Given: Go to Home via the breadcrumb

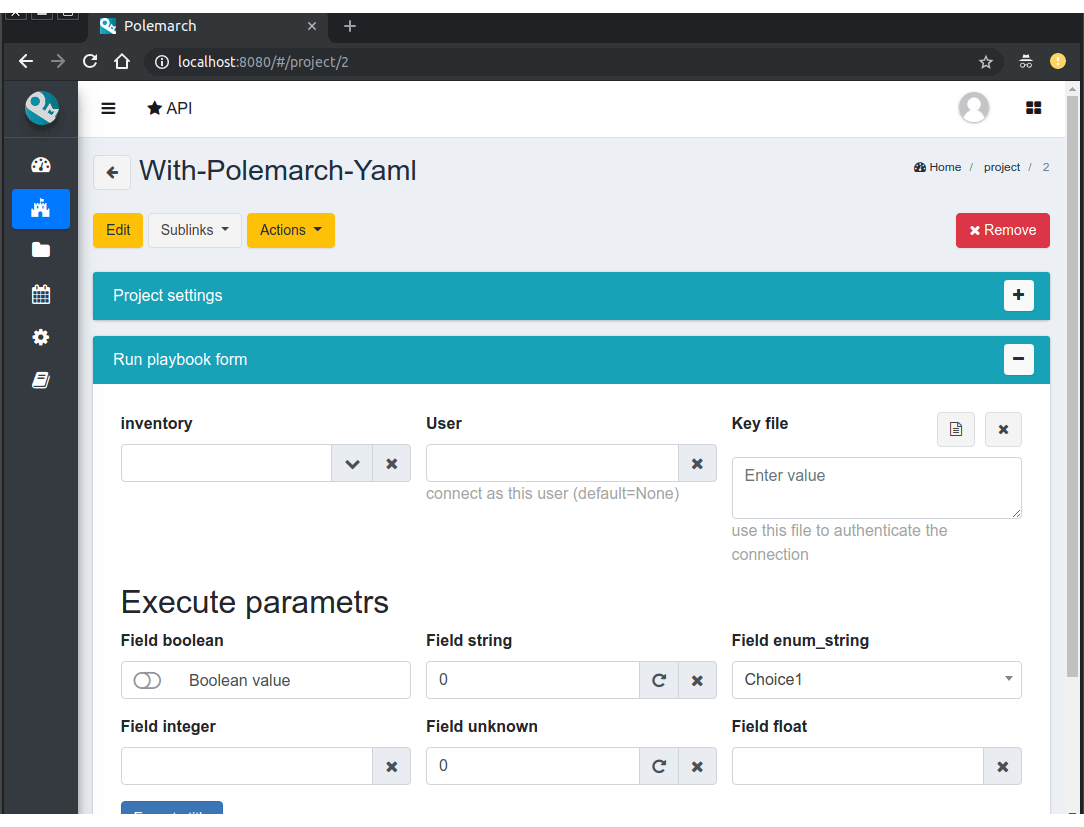Looking at the screenshot, I should click(937, 167).
